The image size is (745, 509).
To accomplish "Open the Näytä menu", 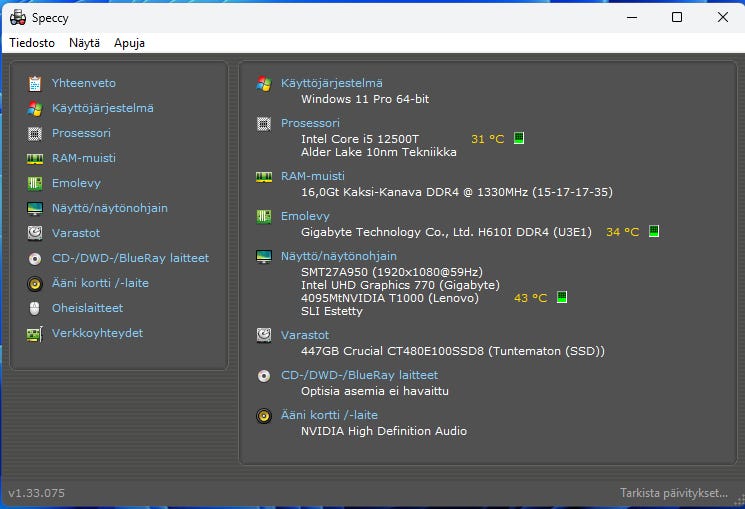I will tap(84, 43).
